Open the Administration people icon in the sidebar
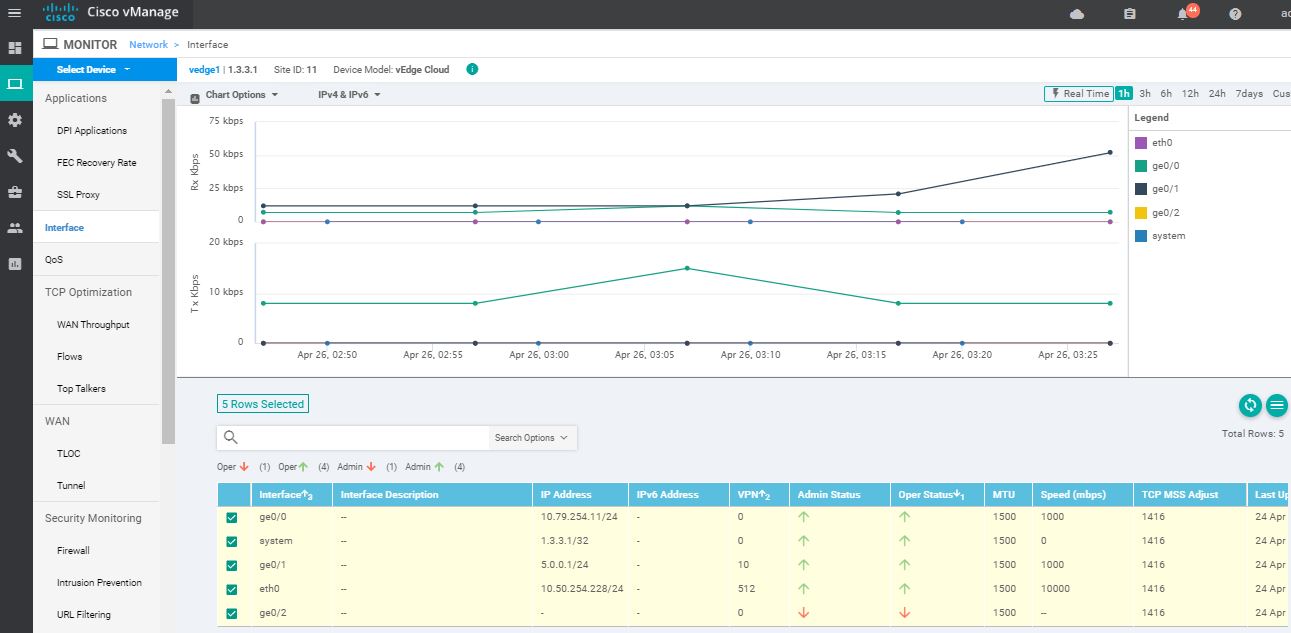Screen dimensions: 1291x633 15,228
